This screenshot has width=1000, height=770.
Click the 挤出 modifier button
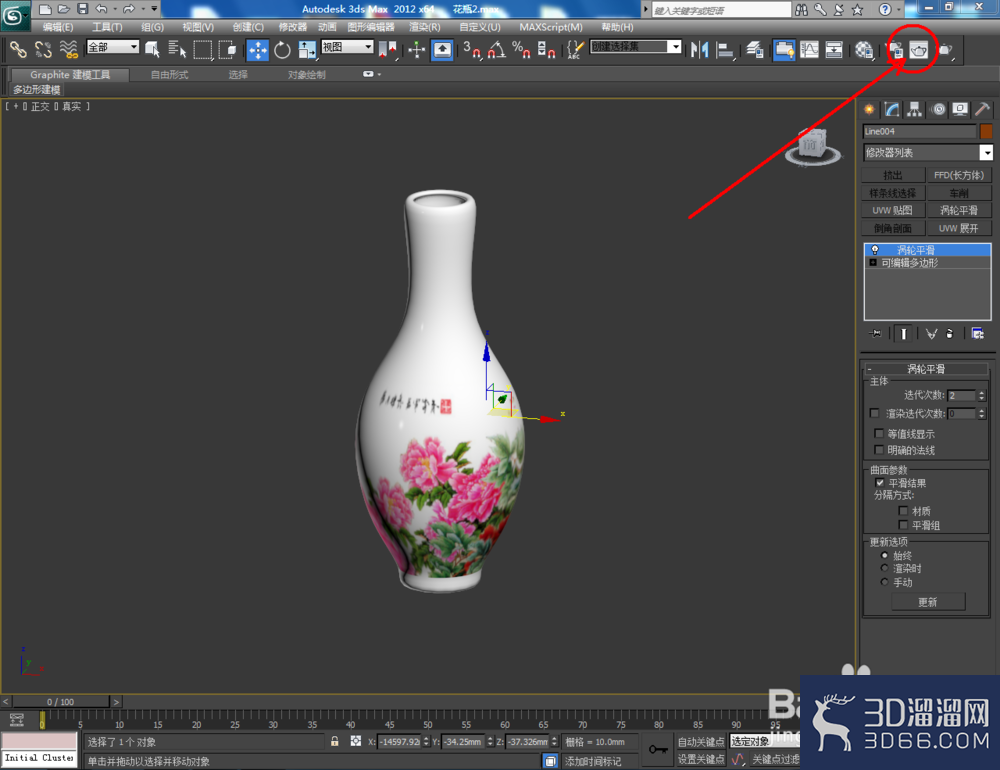(x=893, y=175)
